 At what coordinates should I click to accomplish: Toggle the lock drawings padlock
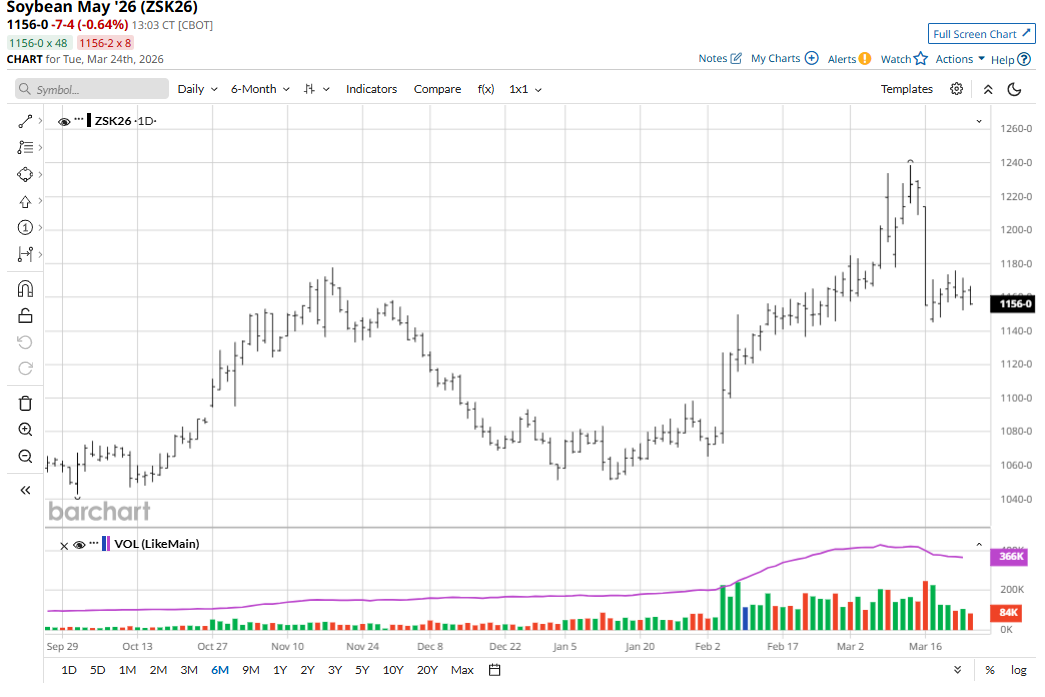pyautogui.click(x=25, y=315)
